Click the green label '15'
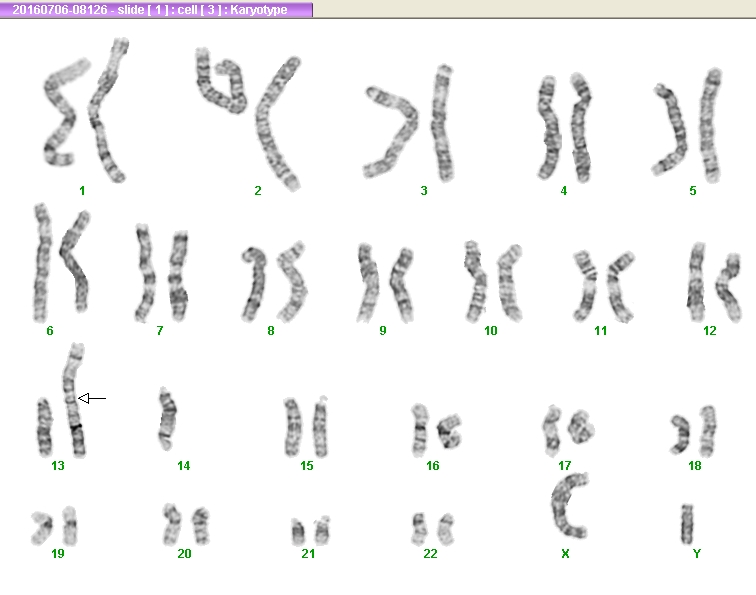The width and height of the screenshot is (756, 595). [x=307, y=466]
